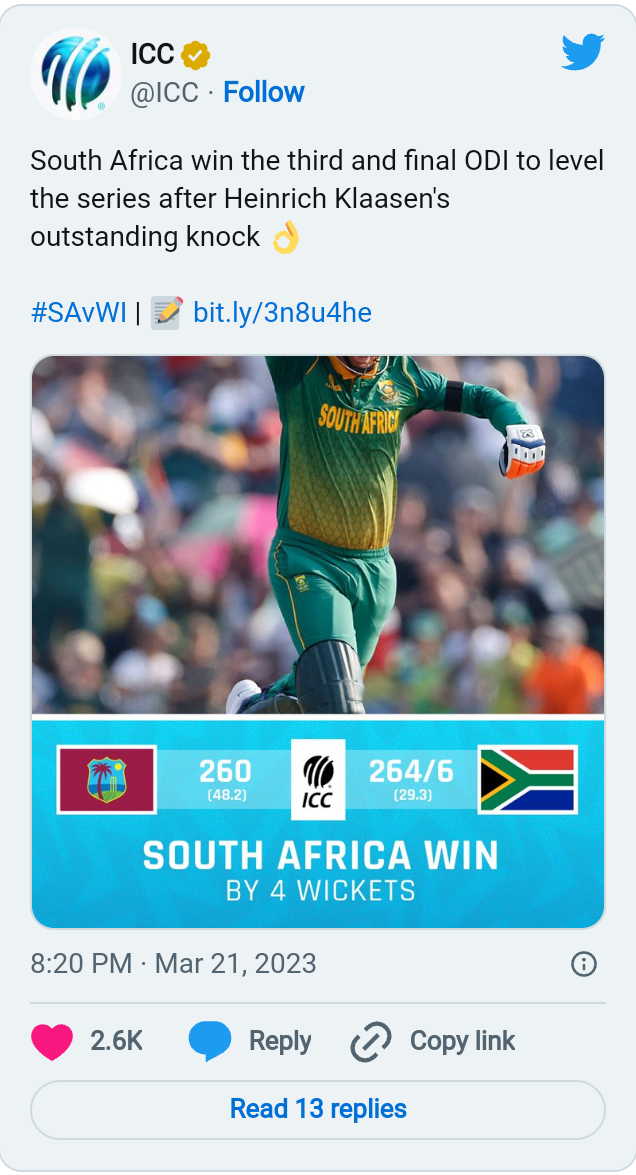636x1175 pixels.
Task: Click the South Africa flag
Action: click(527, 779)
